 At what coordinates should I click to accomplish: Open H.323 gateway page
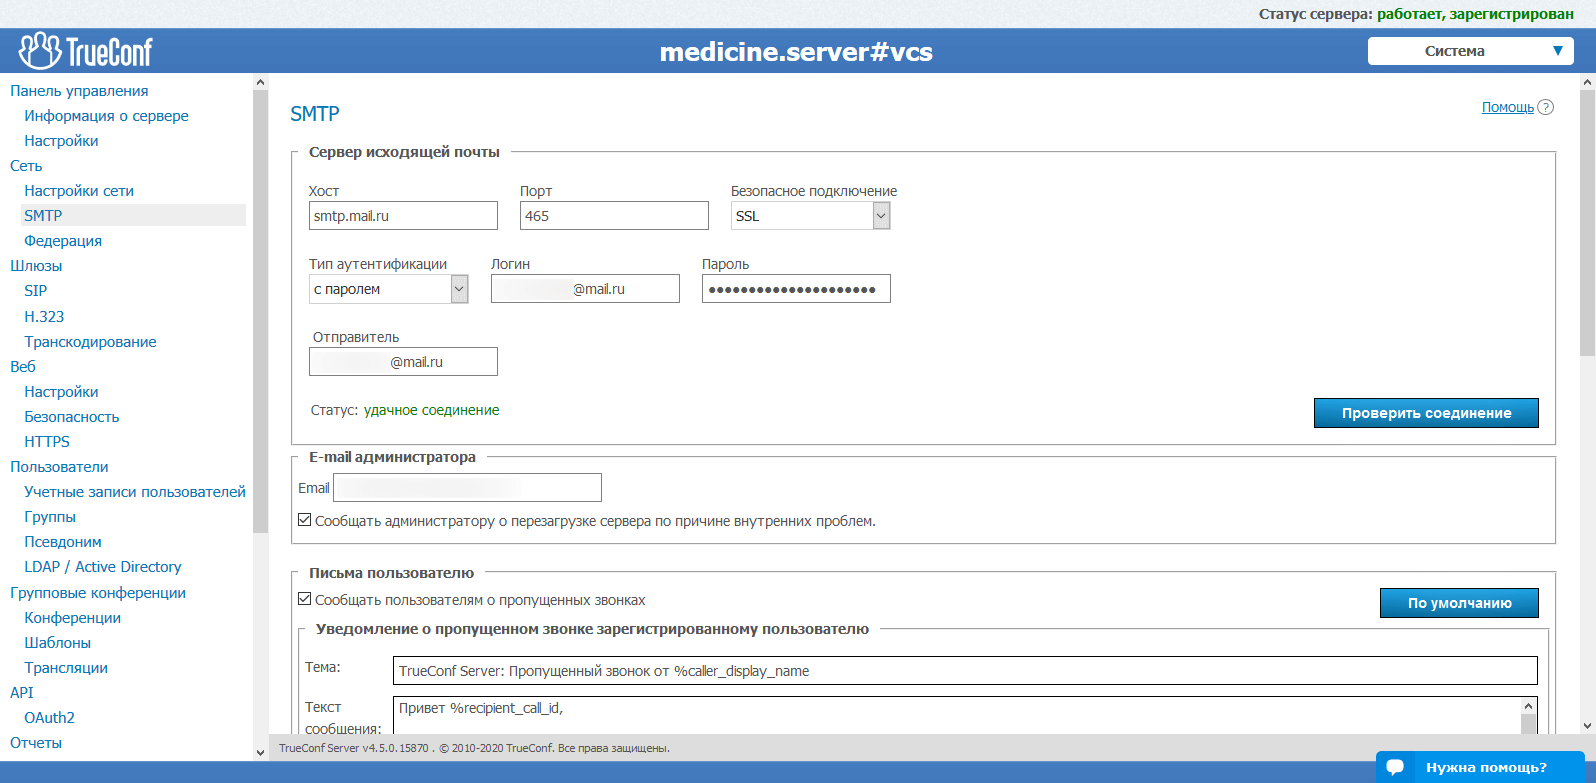click(44, 317)
